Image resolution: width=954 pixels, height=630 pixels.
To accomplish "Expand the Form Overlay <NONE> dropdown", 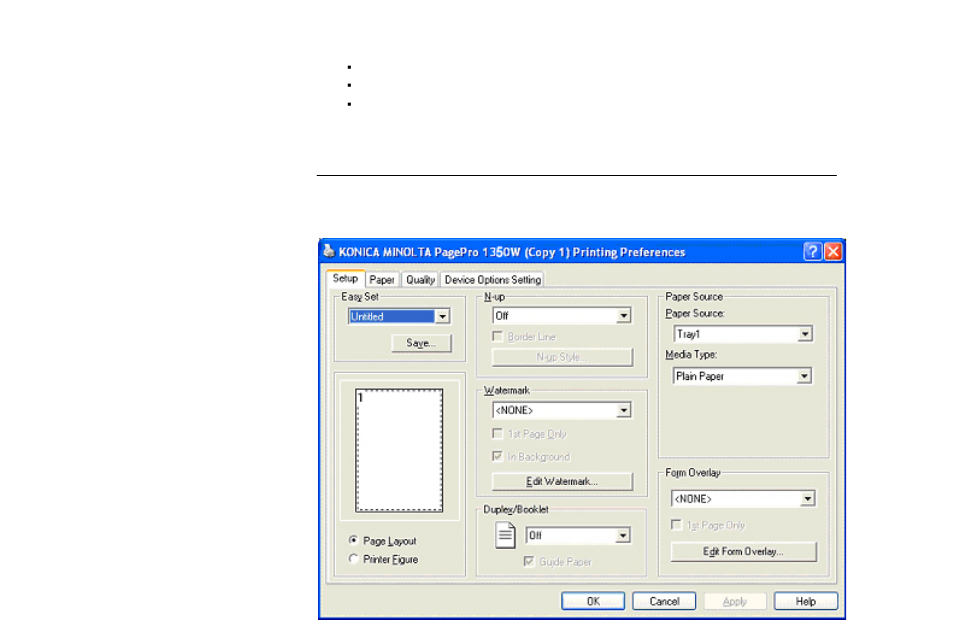I will [807, 499].
